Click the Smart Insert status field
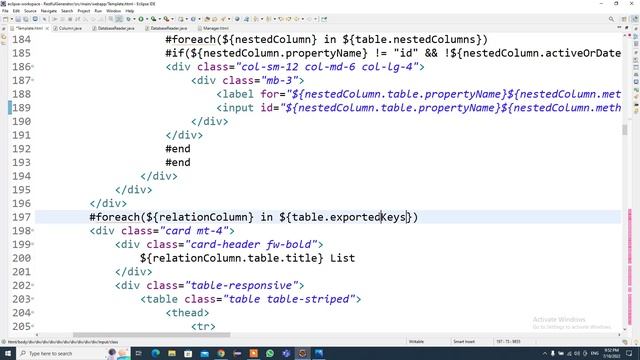This screenshot has height=360, width=640. click(x=464, y=342)
